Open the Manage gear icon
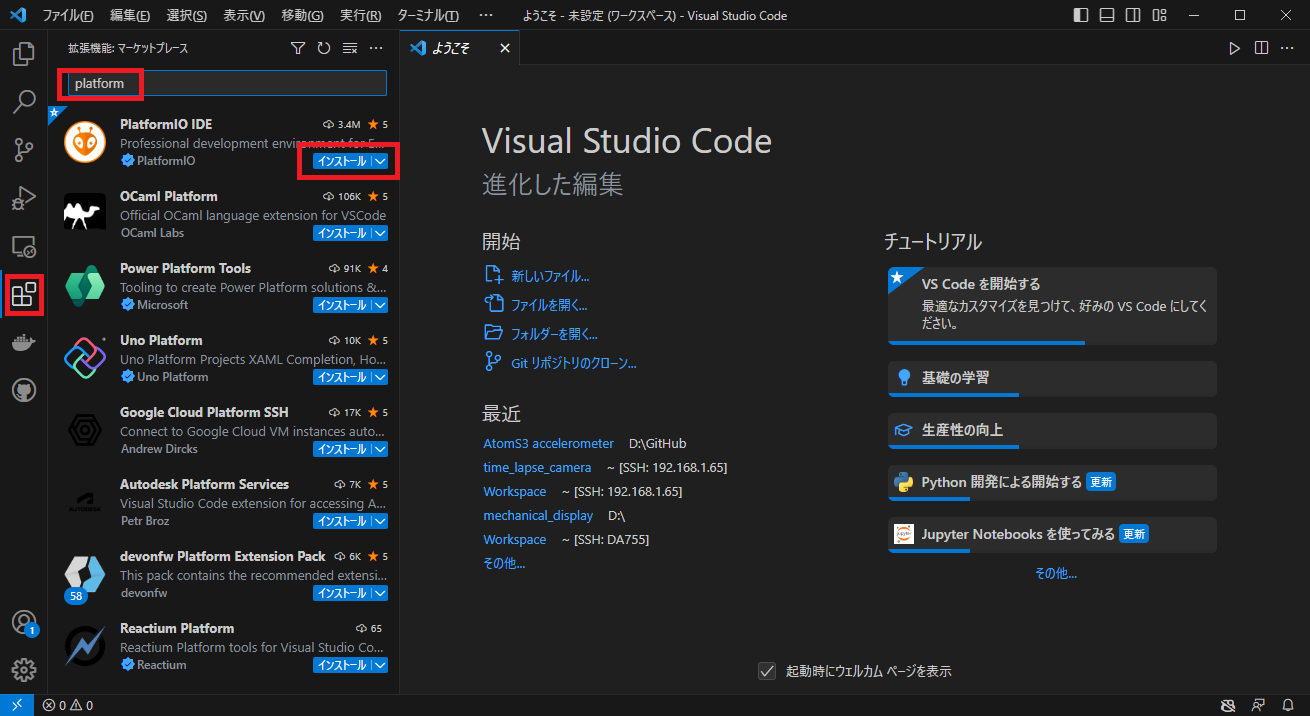Screen dimensions: 1310x716 pos(24,669)
